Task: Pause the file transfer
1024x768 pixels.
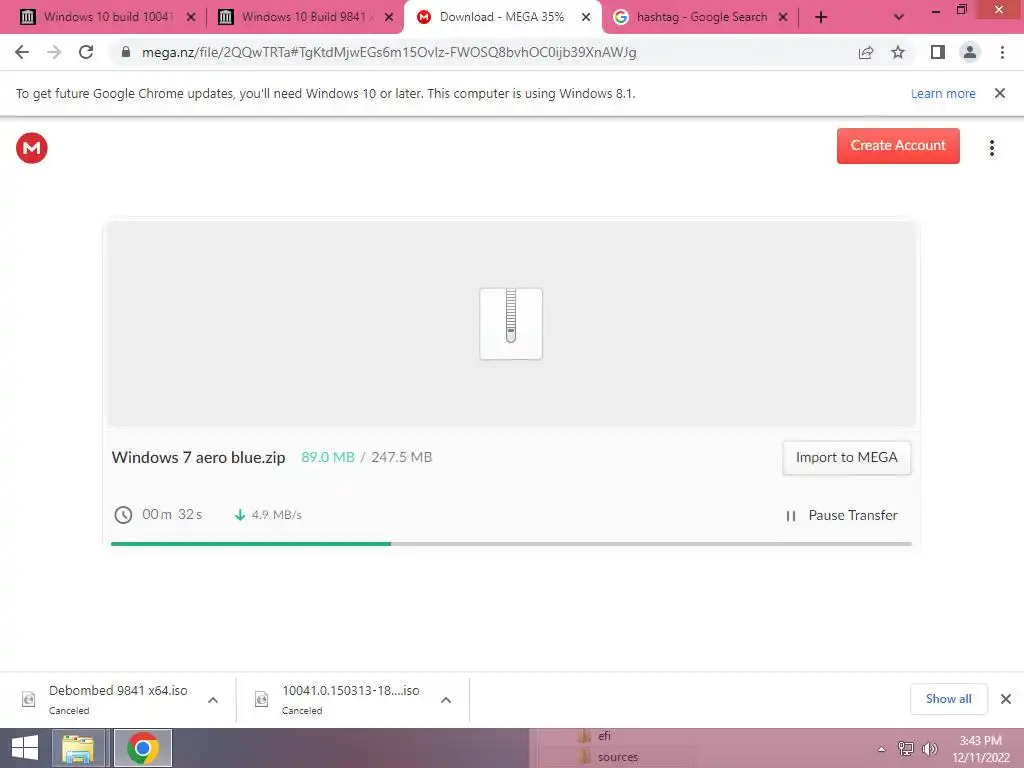Action: coord(841,515)
